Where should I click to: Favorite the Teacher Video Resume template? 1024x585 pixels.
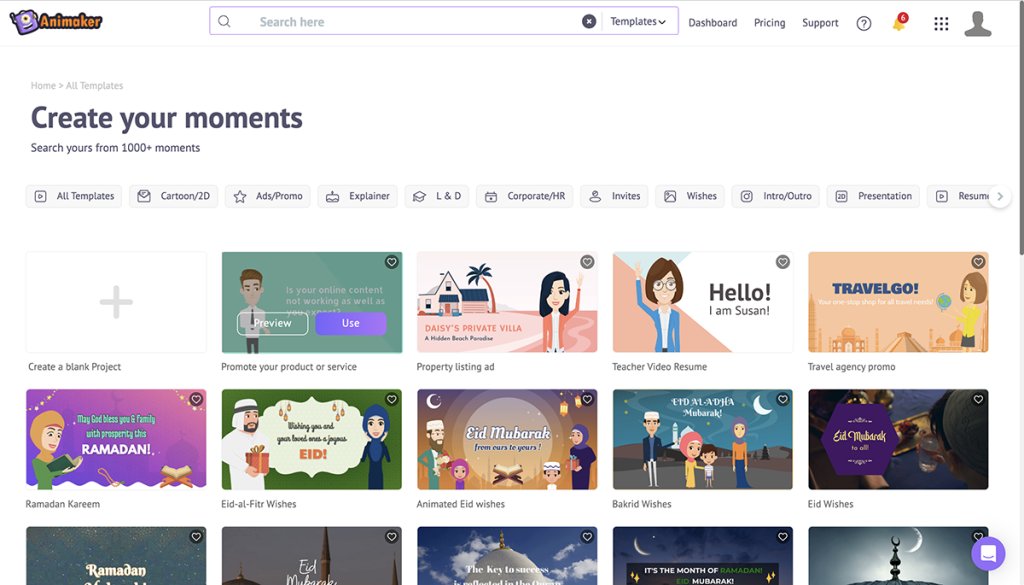782,262
